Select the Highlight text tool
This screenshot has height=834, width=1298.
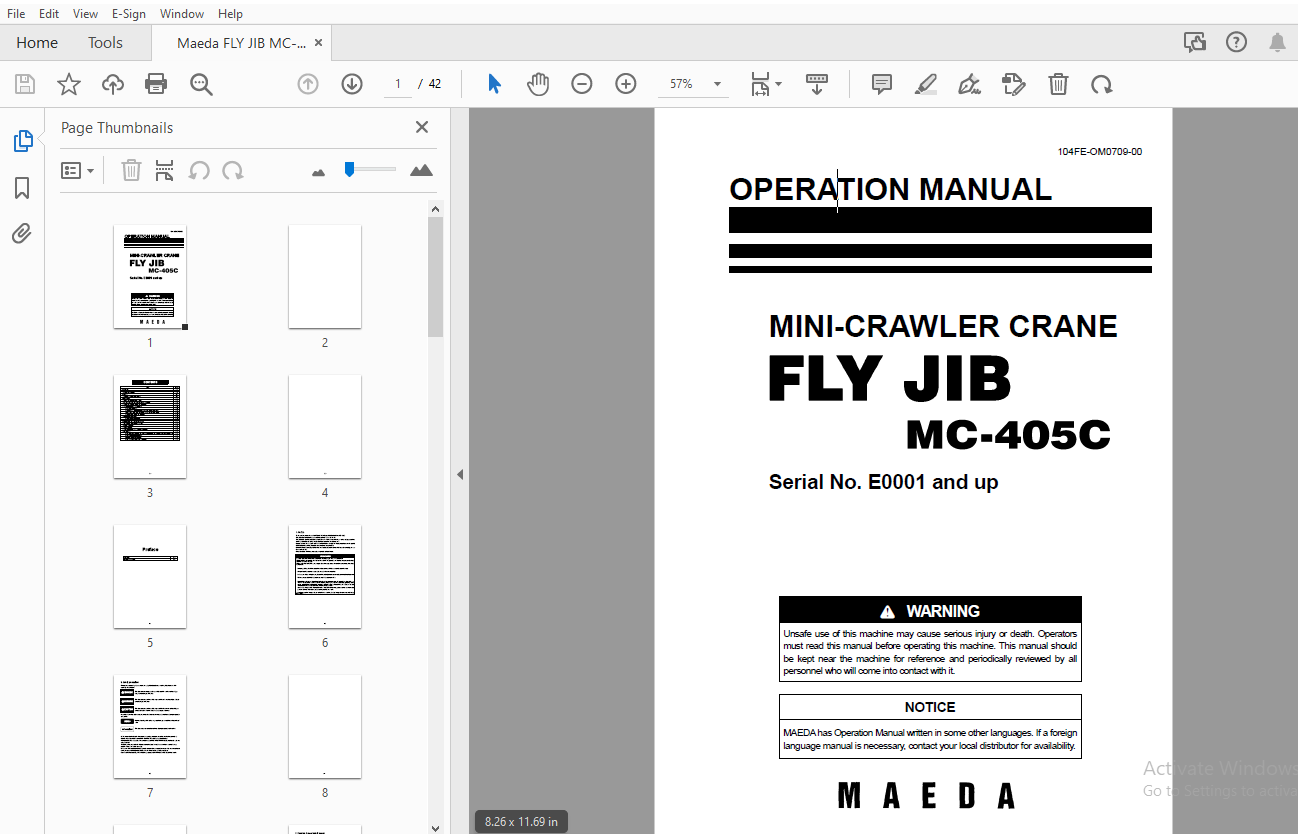926,84
